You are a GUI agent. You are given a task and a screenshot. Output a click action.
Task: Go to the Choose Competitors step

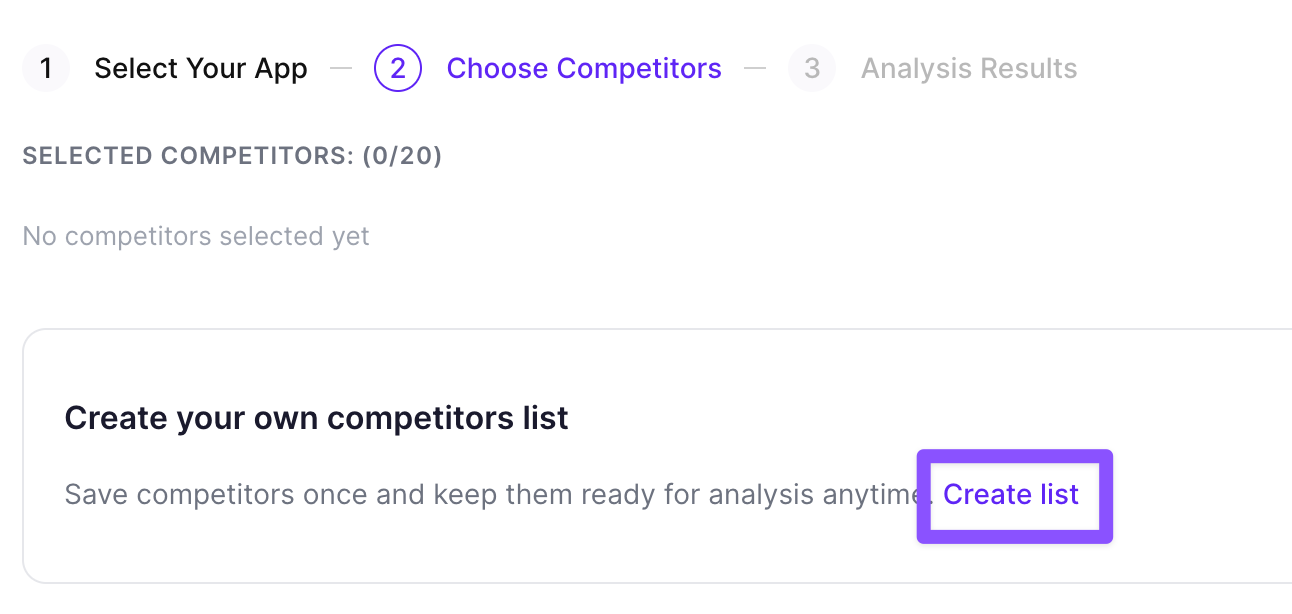click(584, 68)
